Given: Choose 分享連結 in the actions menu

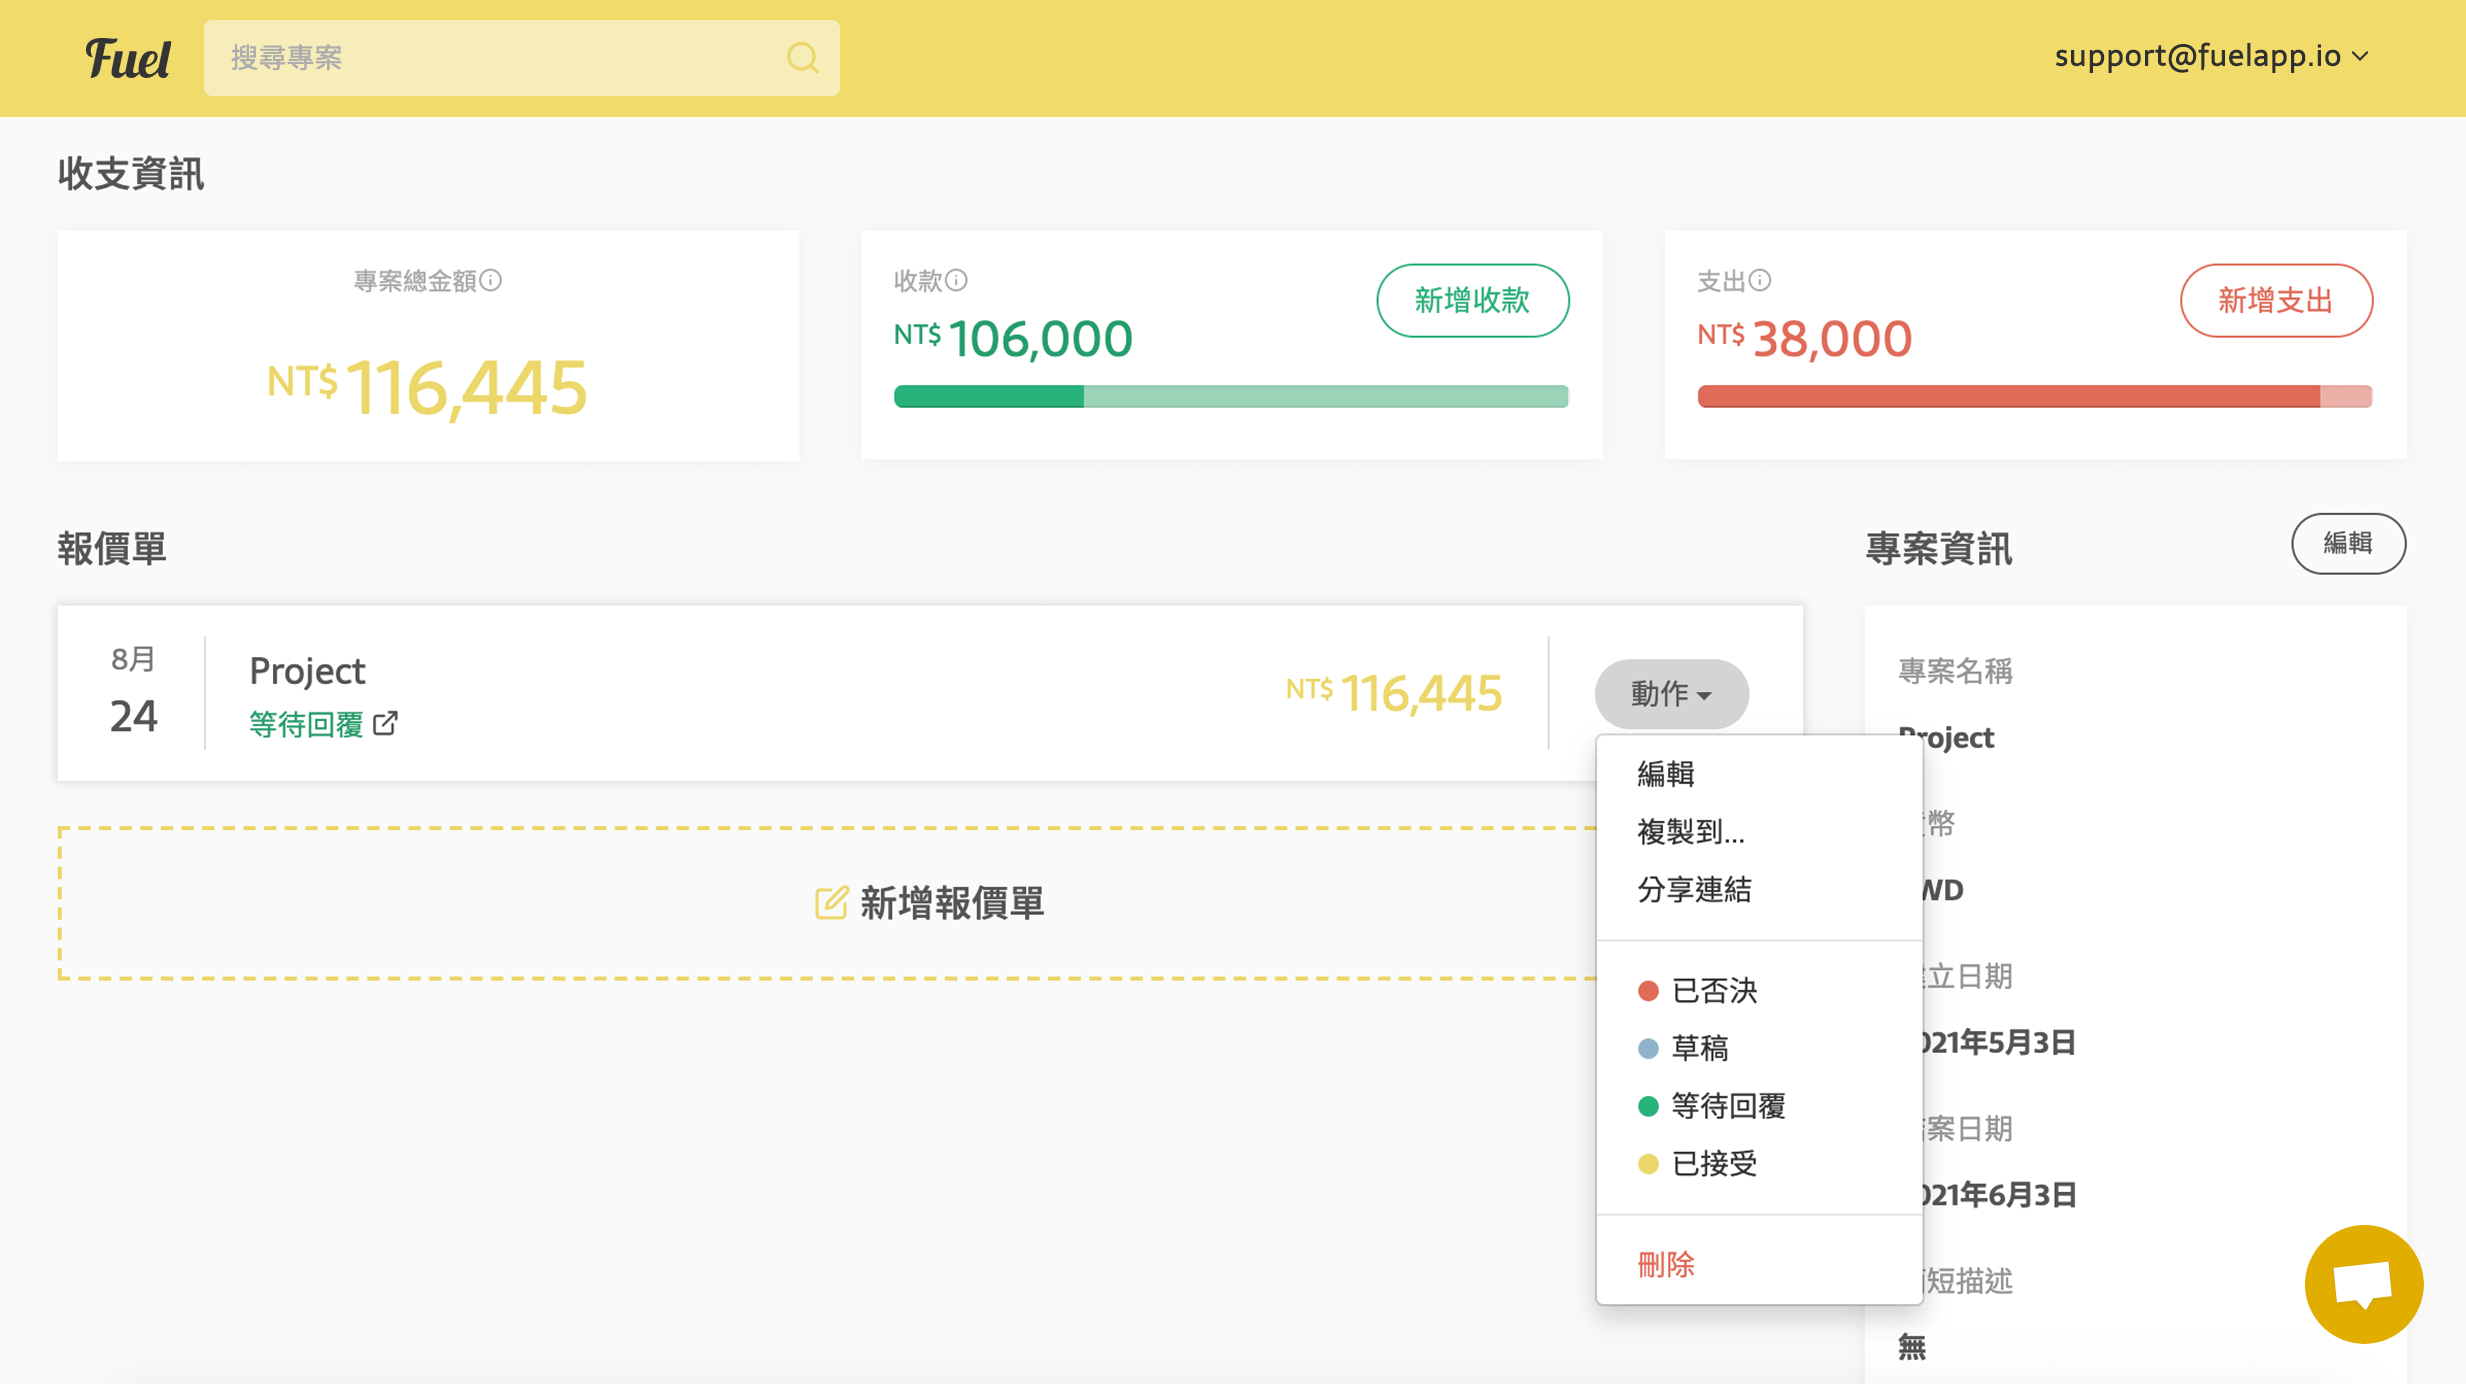Looking at the screenshot, I should pos(1694,890).
